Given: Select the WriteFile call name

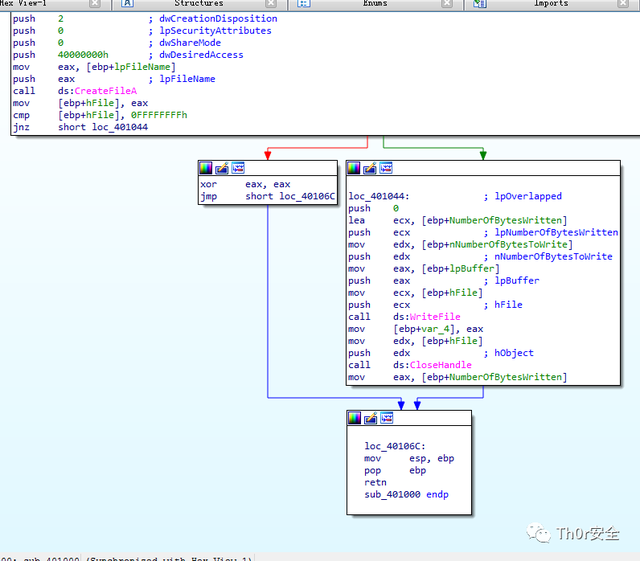Looking at the screenshot, I should point(435,317).
